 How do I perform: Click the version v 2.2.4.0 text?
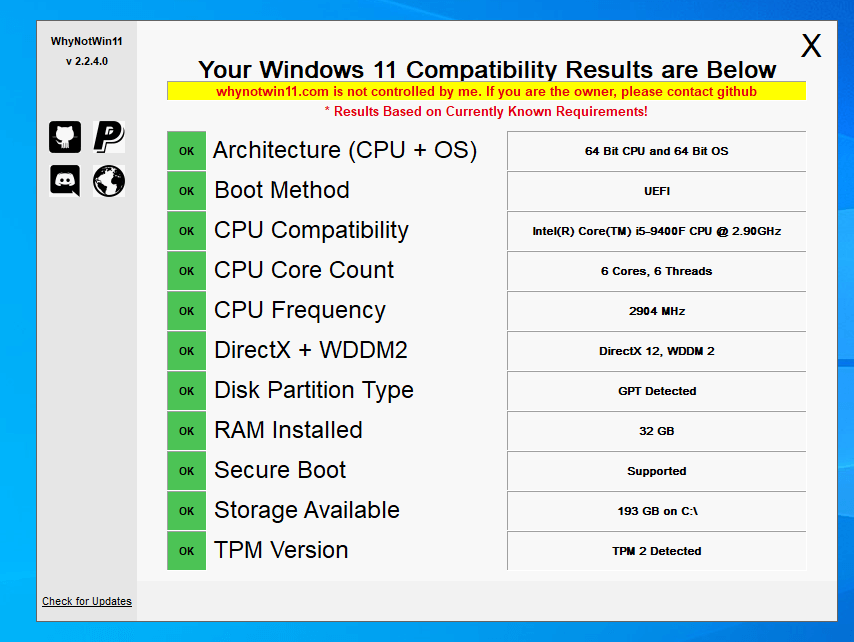[x=87, y=62]
